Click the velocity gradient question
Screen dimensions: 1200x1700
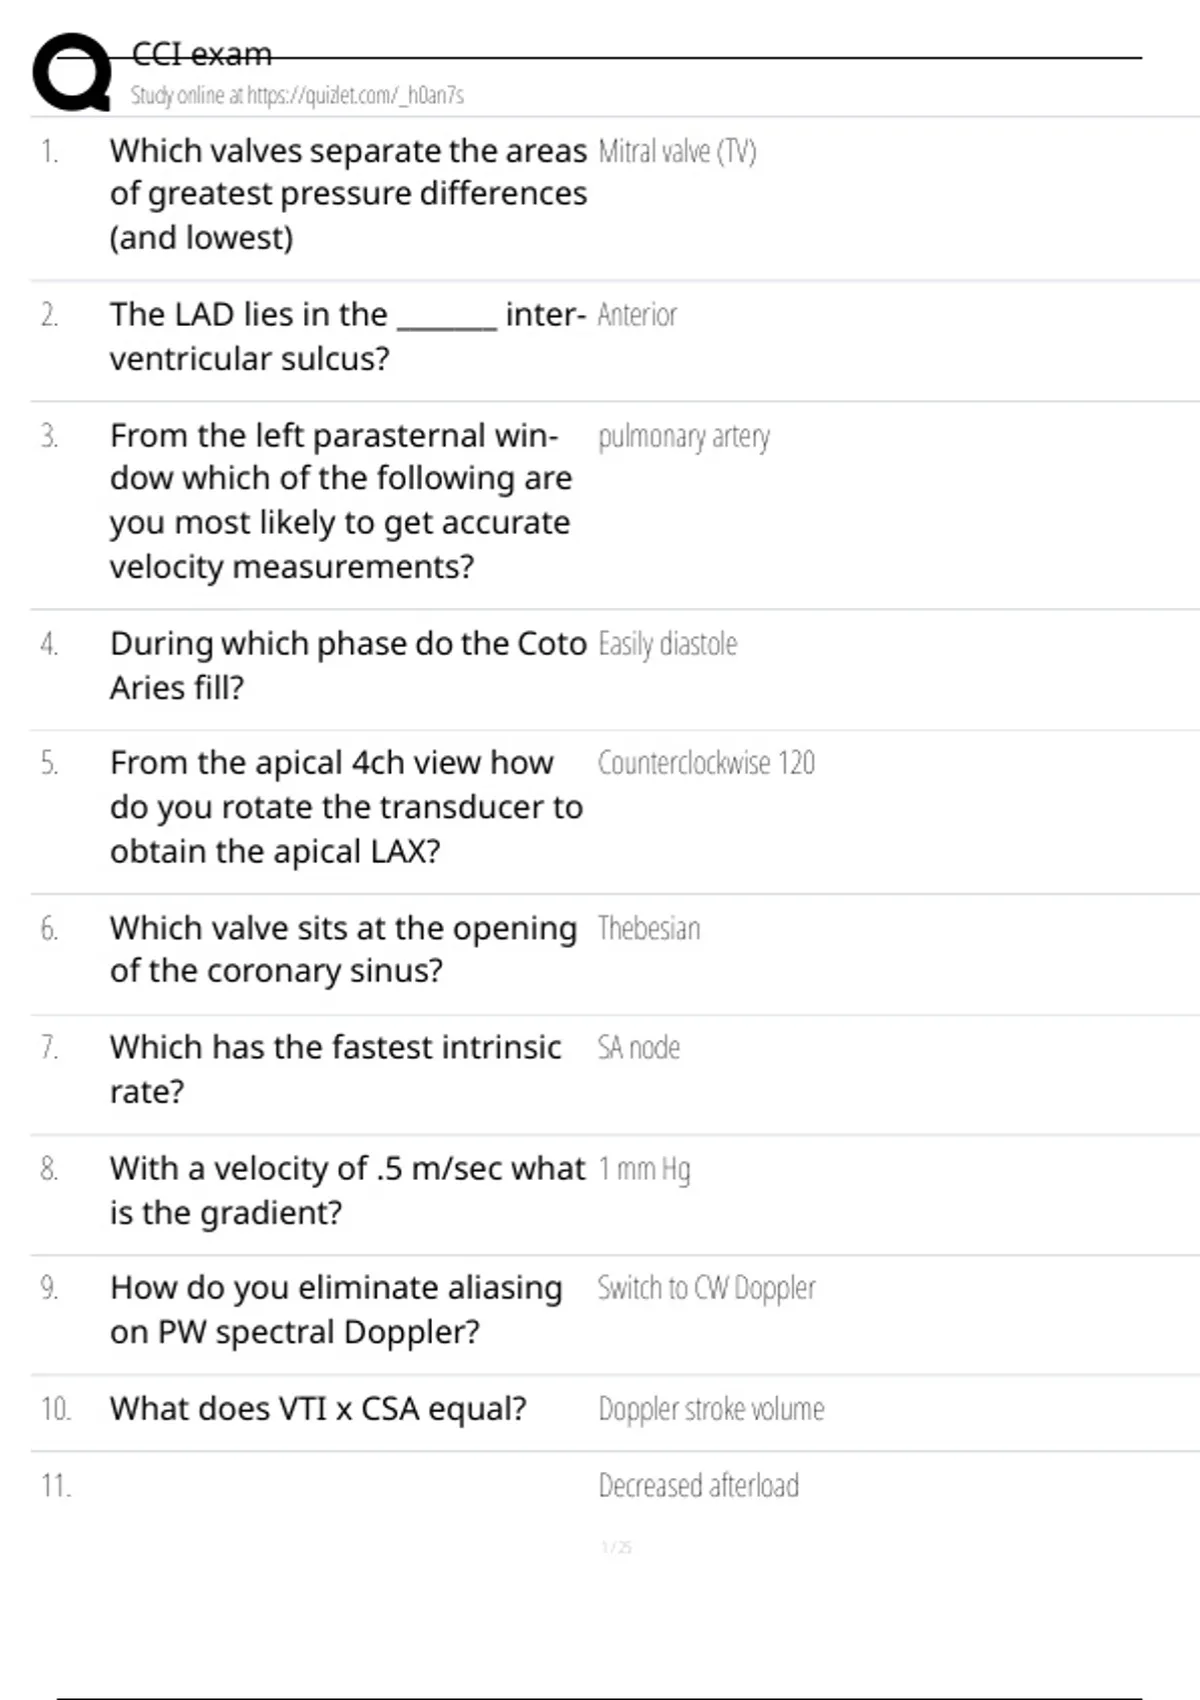point(347,1190)
